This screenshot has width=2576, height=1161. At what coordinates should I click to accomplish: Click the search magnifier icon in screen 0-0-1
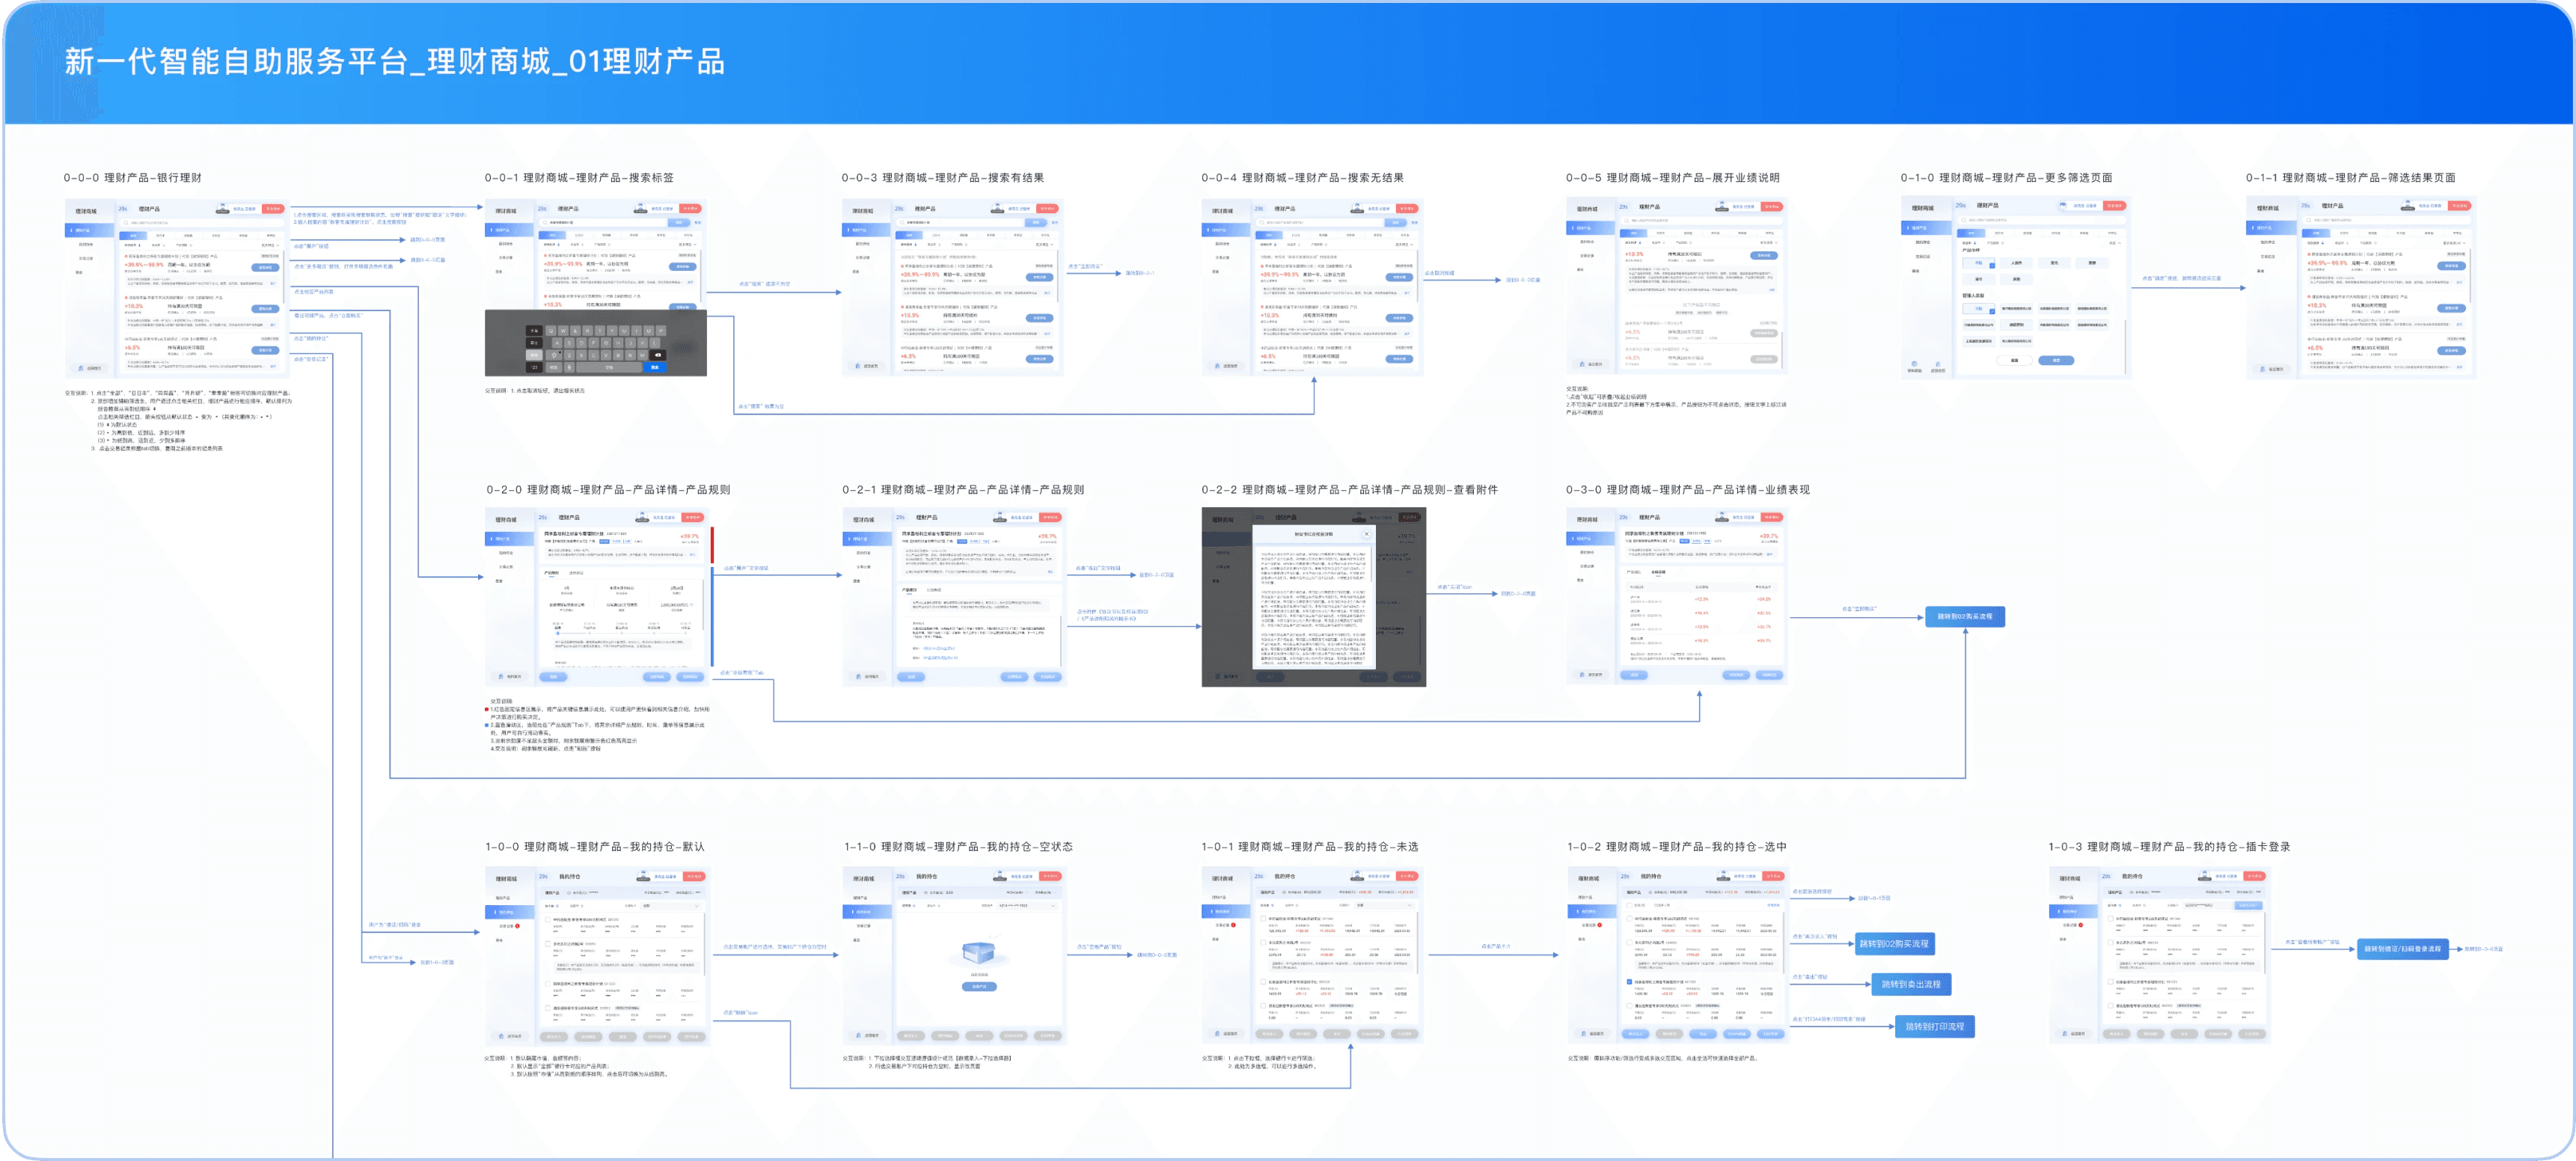point(544,222)
